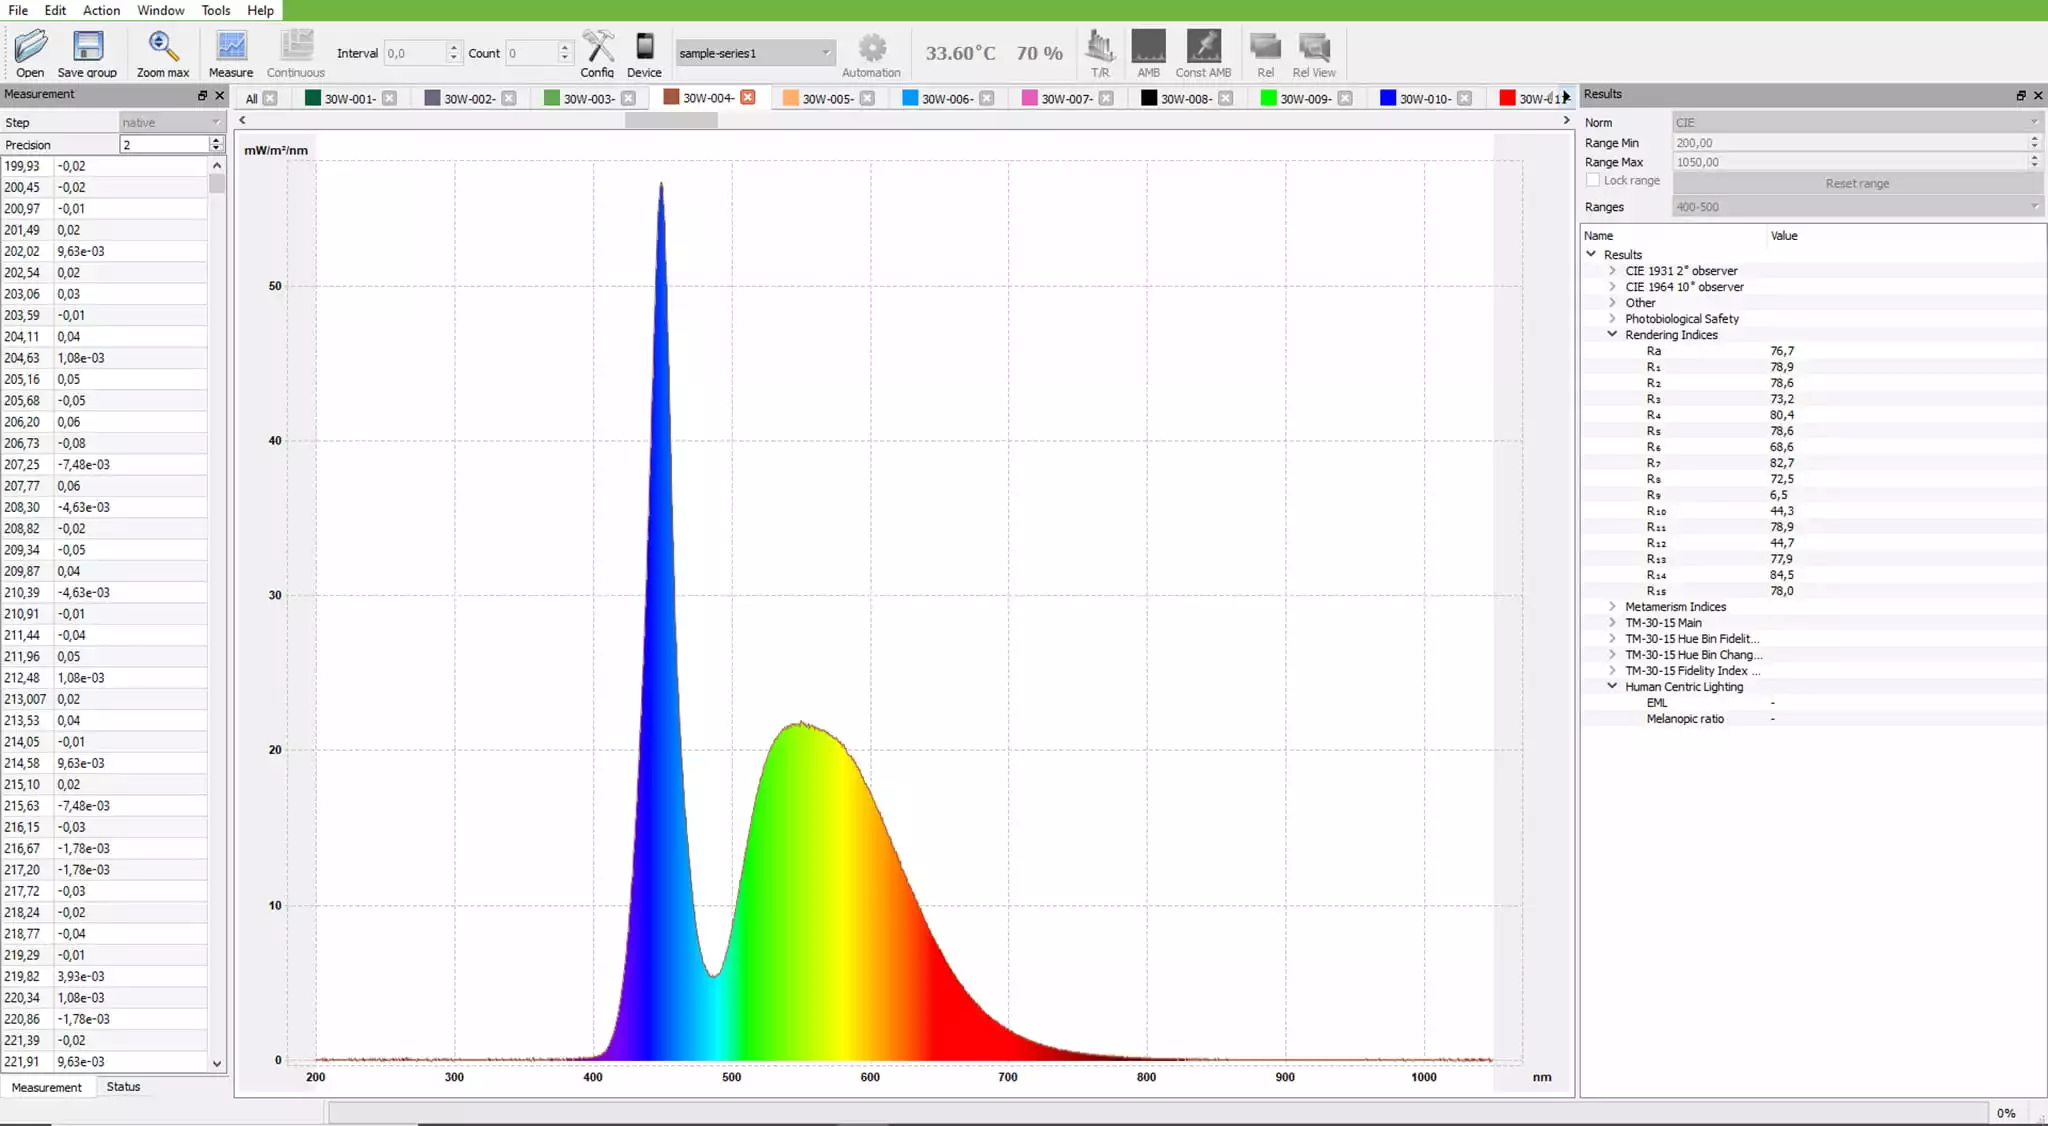The width and height of the screenshot is (2048, 1126).
Task: Click the Save group icon
Action: pyautogui.click(x=88, y=46)
